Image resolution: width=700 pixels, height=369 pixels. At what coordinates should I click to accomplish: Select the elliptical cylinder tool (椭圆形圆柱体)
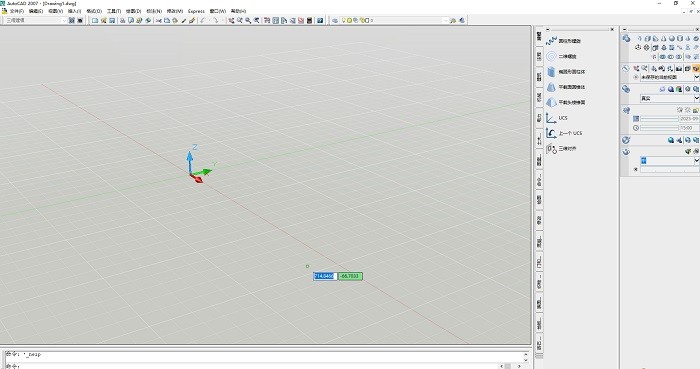tap(565, 71)
